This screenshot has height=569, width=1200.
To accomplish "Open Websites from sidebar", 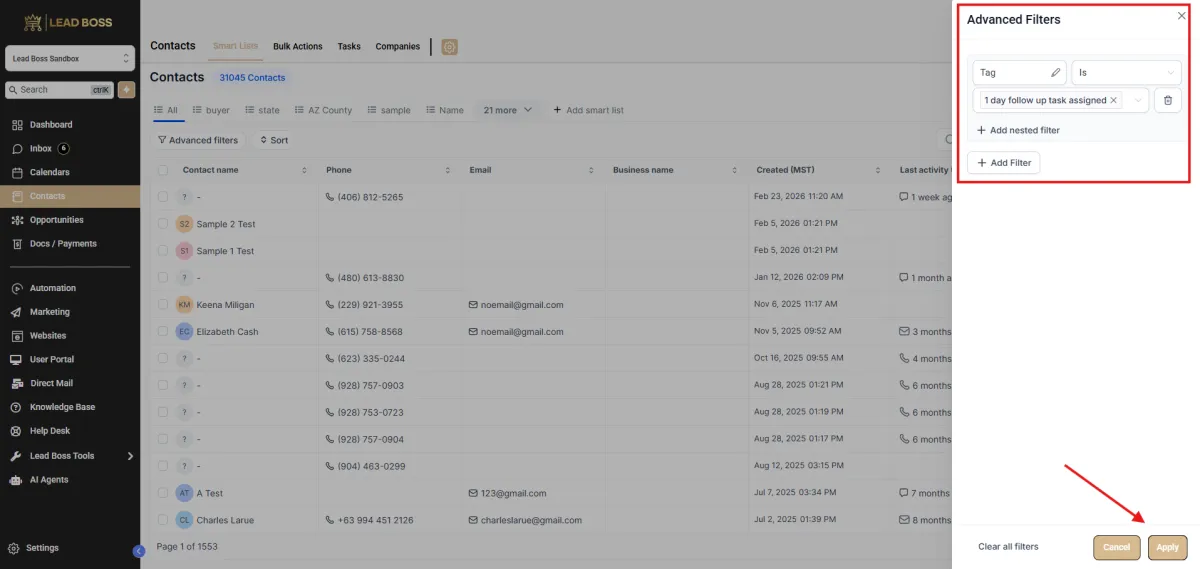I will [48, 336].
